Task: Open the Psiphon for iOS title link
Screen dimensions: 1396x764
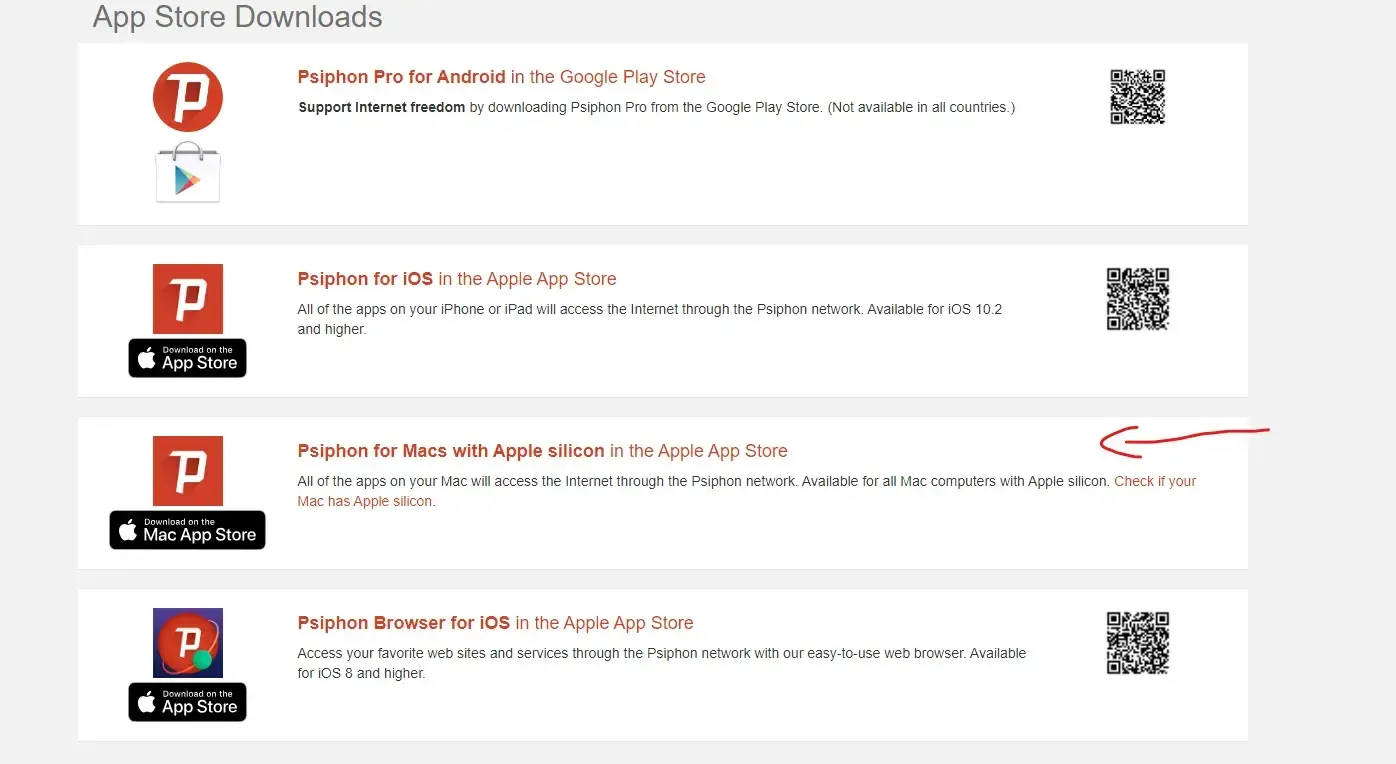Action: click(456, 279)
